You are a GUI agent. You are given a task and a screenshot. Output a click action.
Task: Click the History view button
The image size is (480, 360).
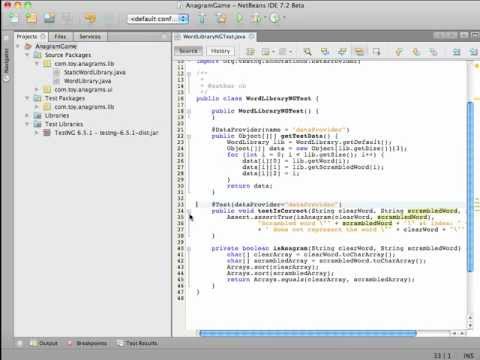pyautogui.click(x=220, y=51)
